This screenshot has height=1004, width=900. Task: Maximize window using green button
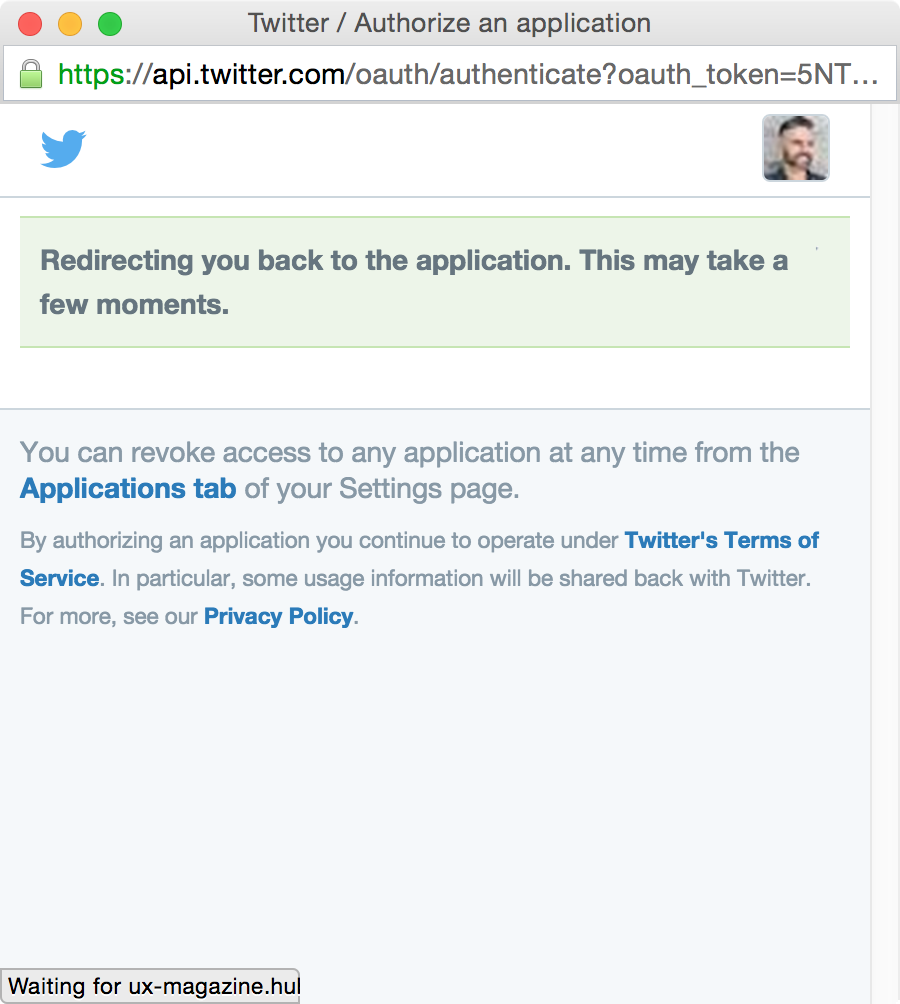tap(110, 24)
